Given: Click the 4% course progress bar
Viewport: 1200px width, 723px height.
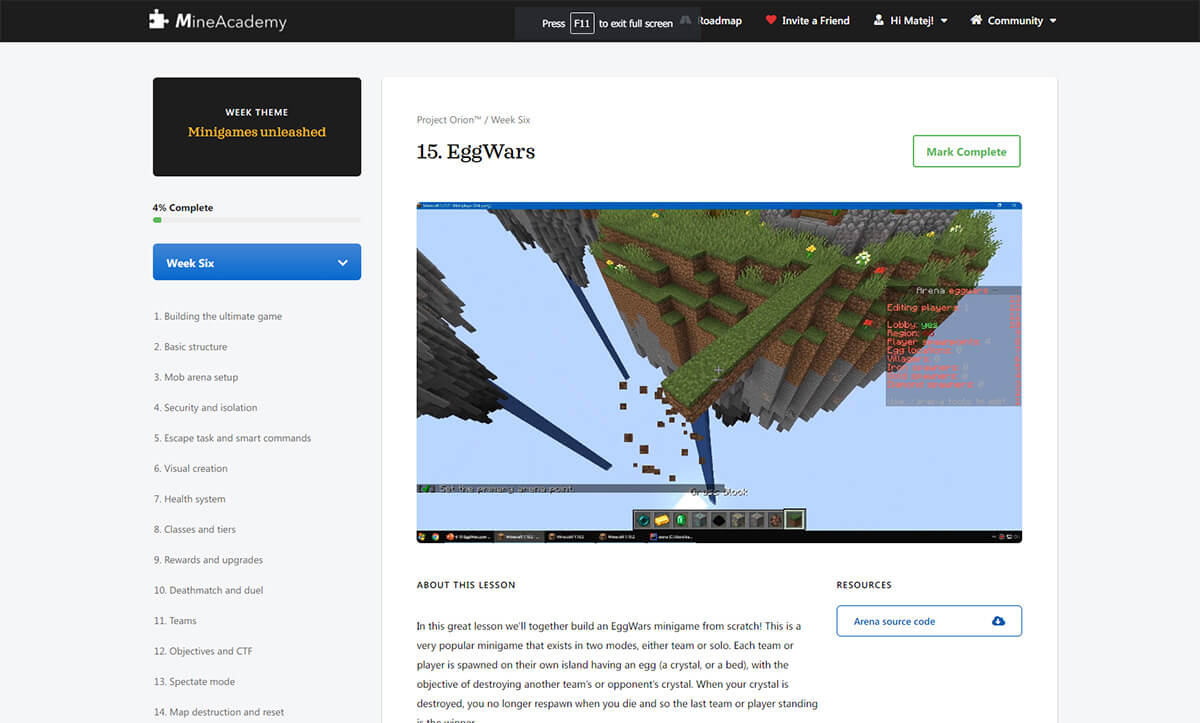Looking at the screenshot, I should point(257,220).
